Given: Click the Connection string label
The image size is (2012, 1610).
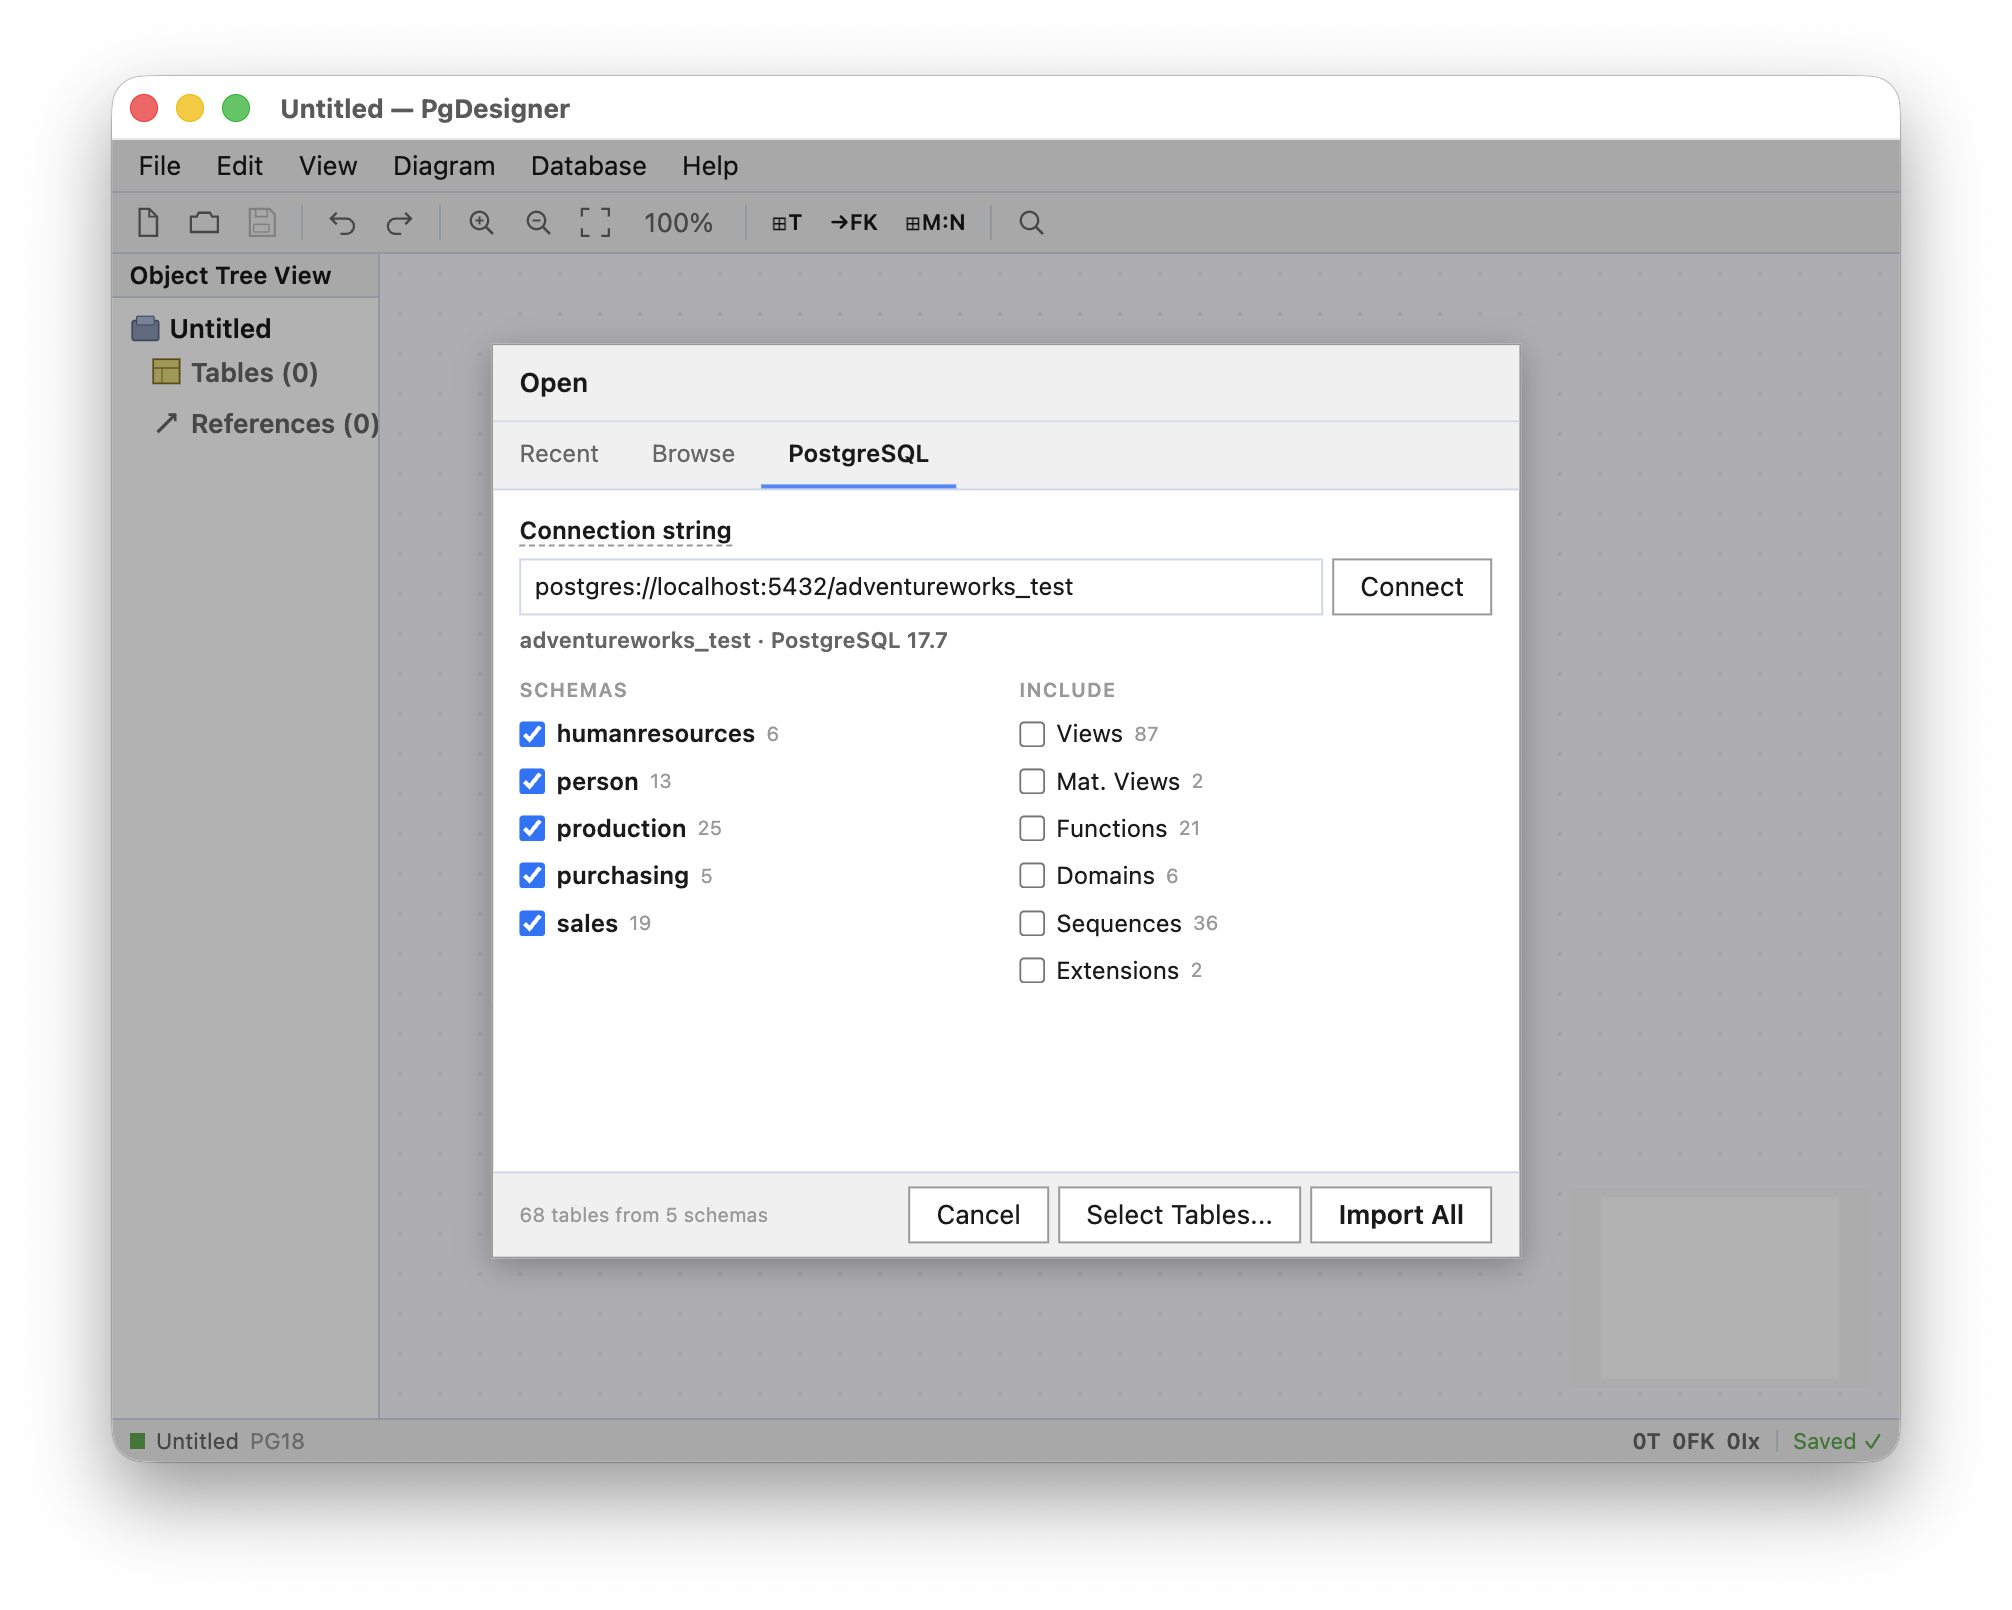Looking at the screenshot, I should click(625, 531).
